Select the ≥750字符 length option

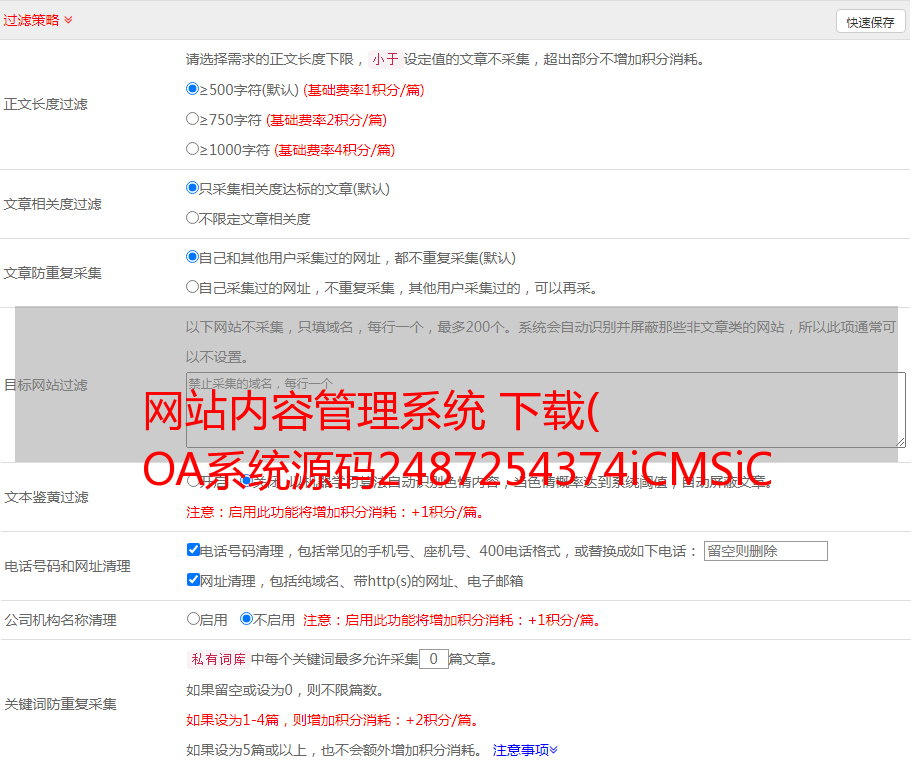click(192, 119)
